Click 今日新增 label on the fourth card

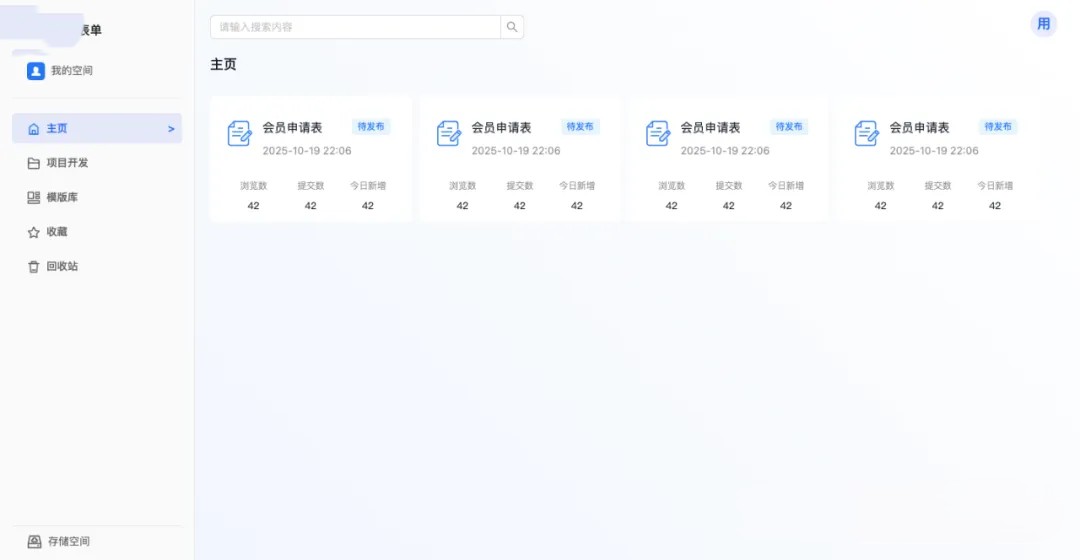pyautogui.click(x=995, y=186)
